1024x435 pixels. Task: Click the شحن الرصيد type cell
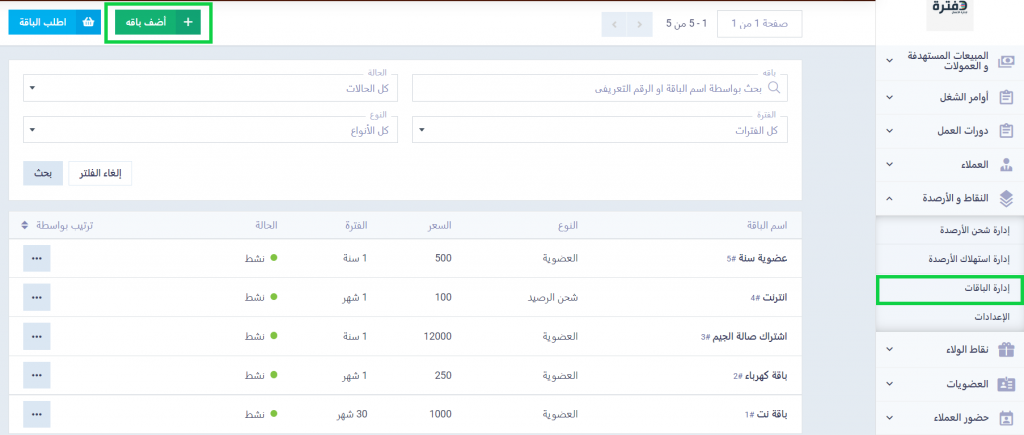pos(552,297)
